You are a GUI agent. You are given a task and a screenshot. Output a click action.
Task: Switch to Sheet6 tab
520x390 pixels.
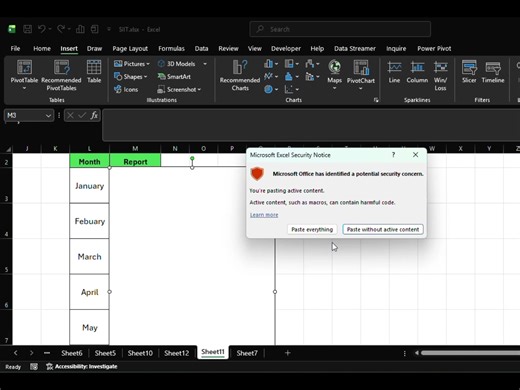(72, 353)
